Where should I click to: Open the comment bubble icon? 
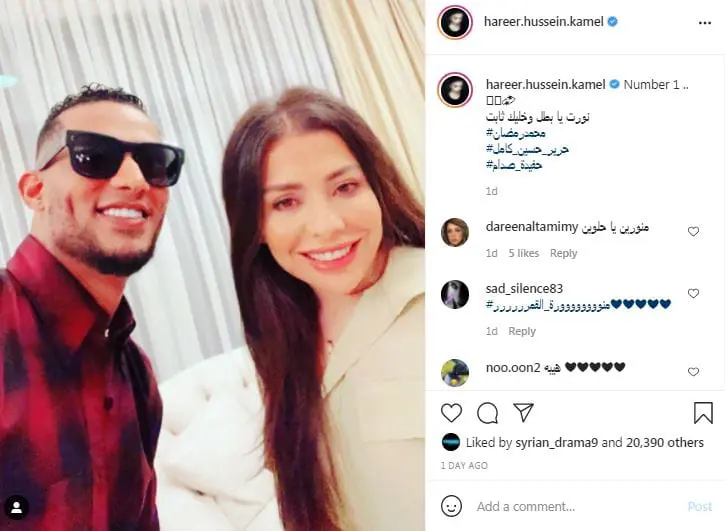point(487,413)
